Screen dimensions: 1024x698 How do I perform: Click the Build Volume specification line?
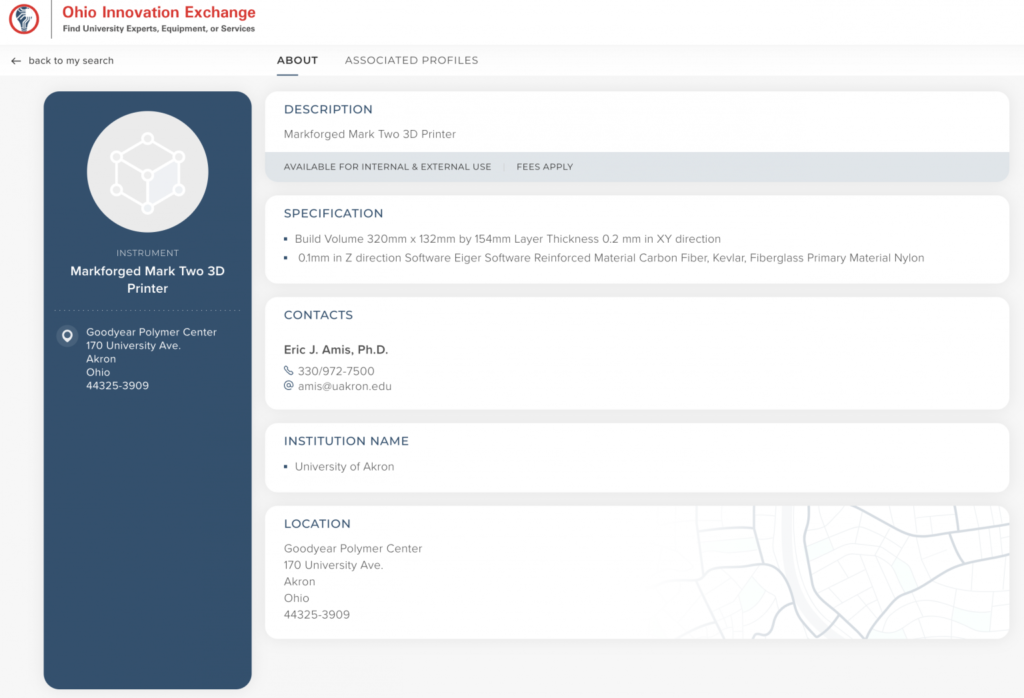click(x=507, y=239)
